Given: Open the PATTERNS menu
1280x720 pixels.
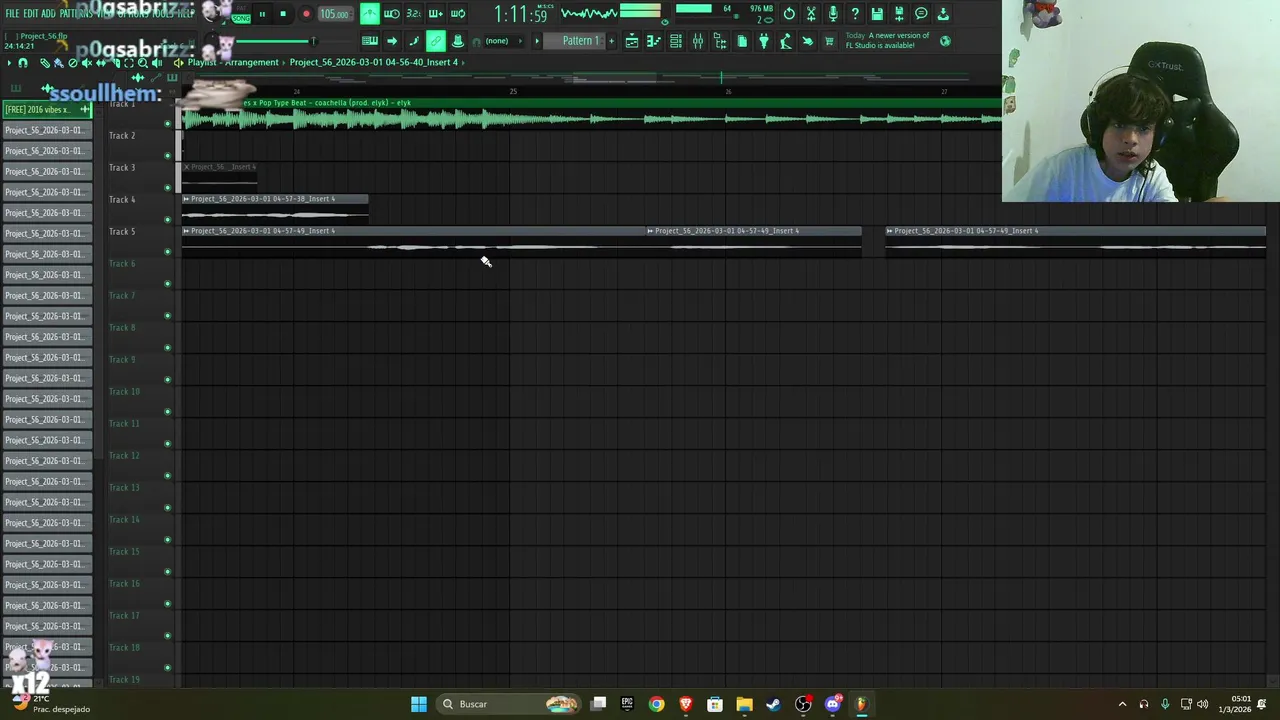Looking at the screenshot, I should [x=76, y=14].
